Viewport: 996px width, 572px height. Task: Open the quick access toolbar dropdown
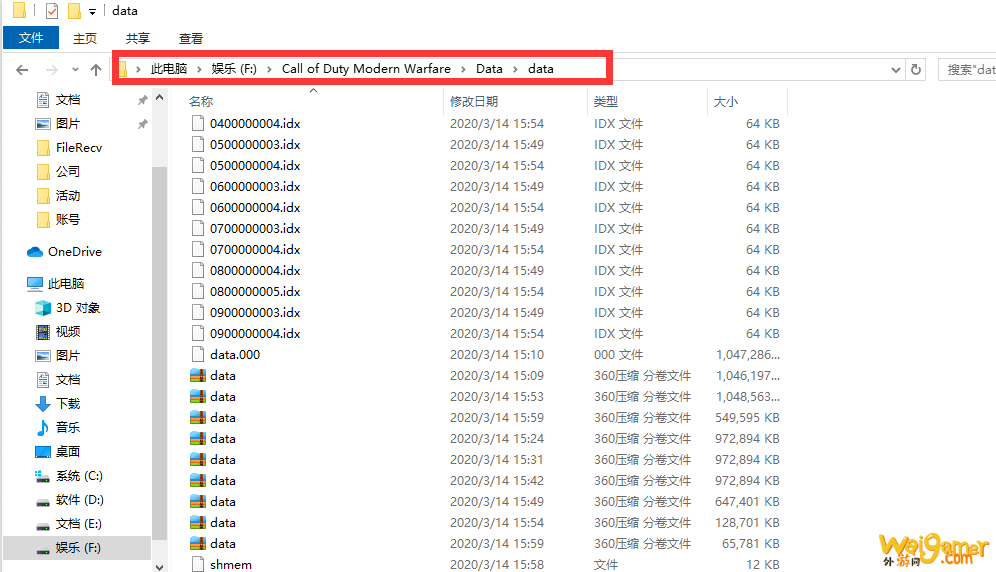(x=92, y=11)
